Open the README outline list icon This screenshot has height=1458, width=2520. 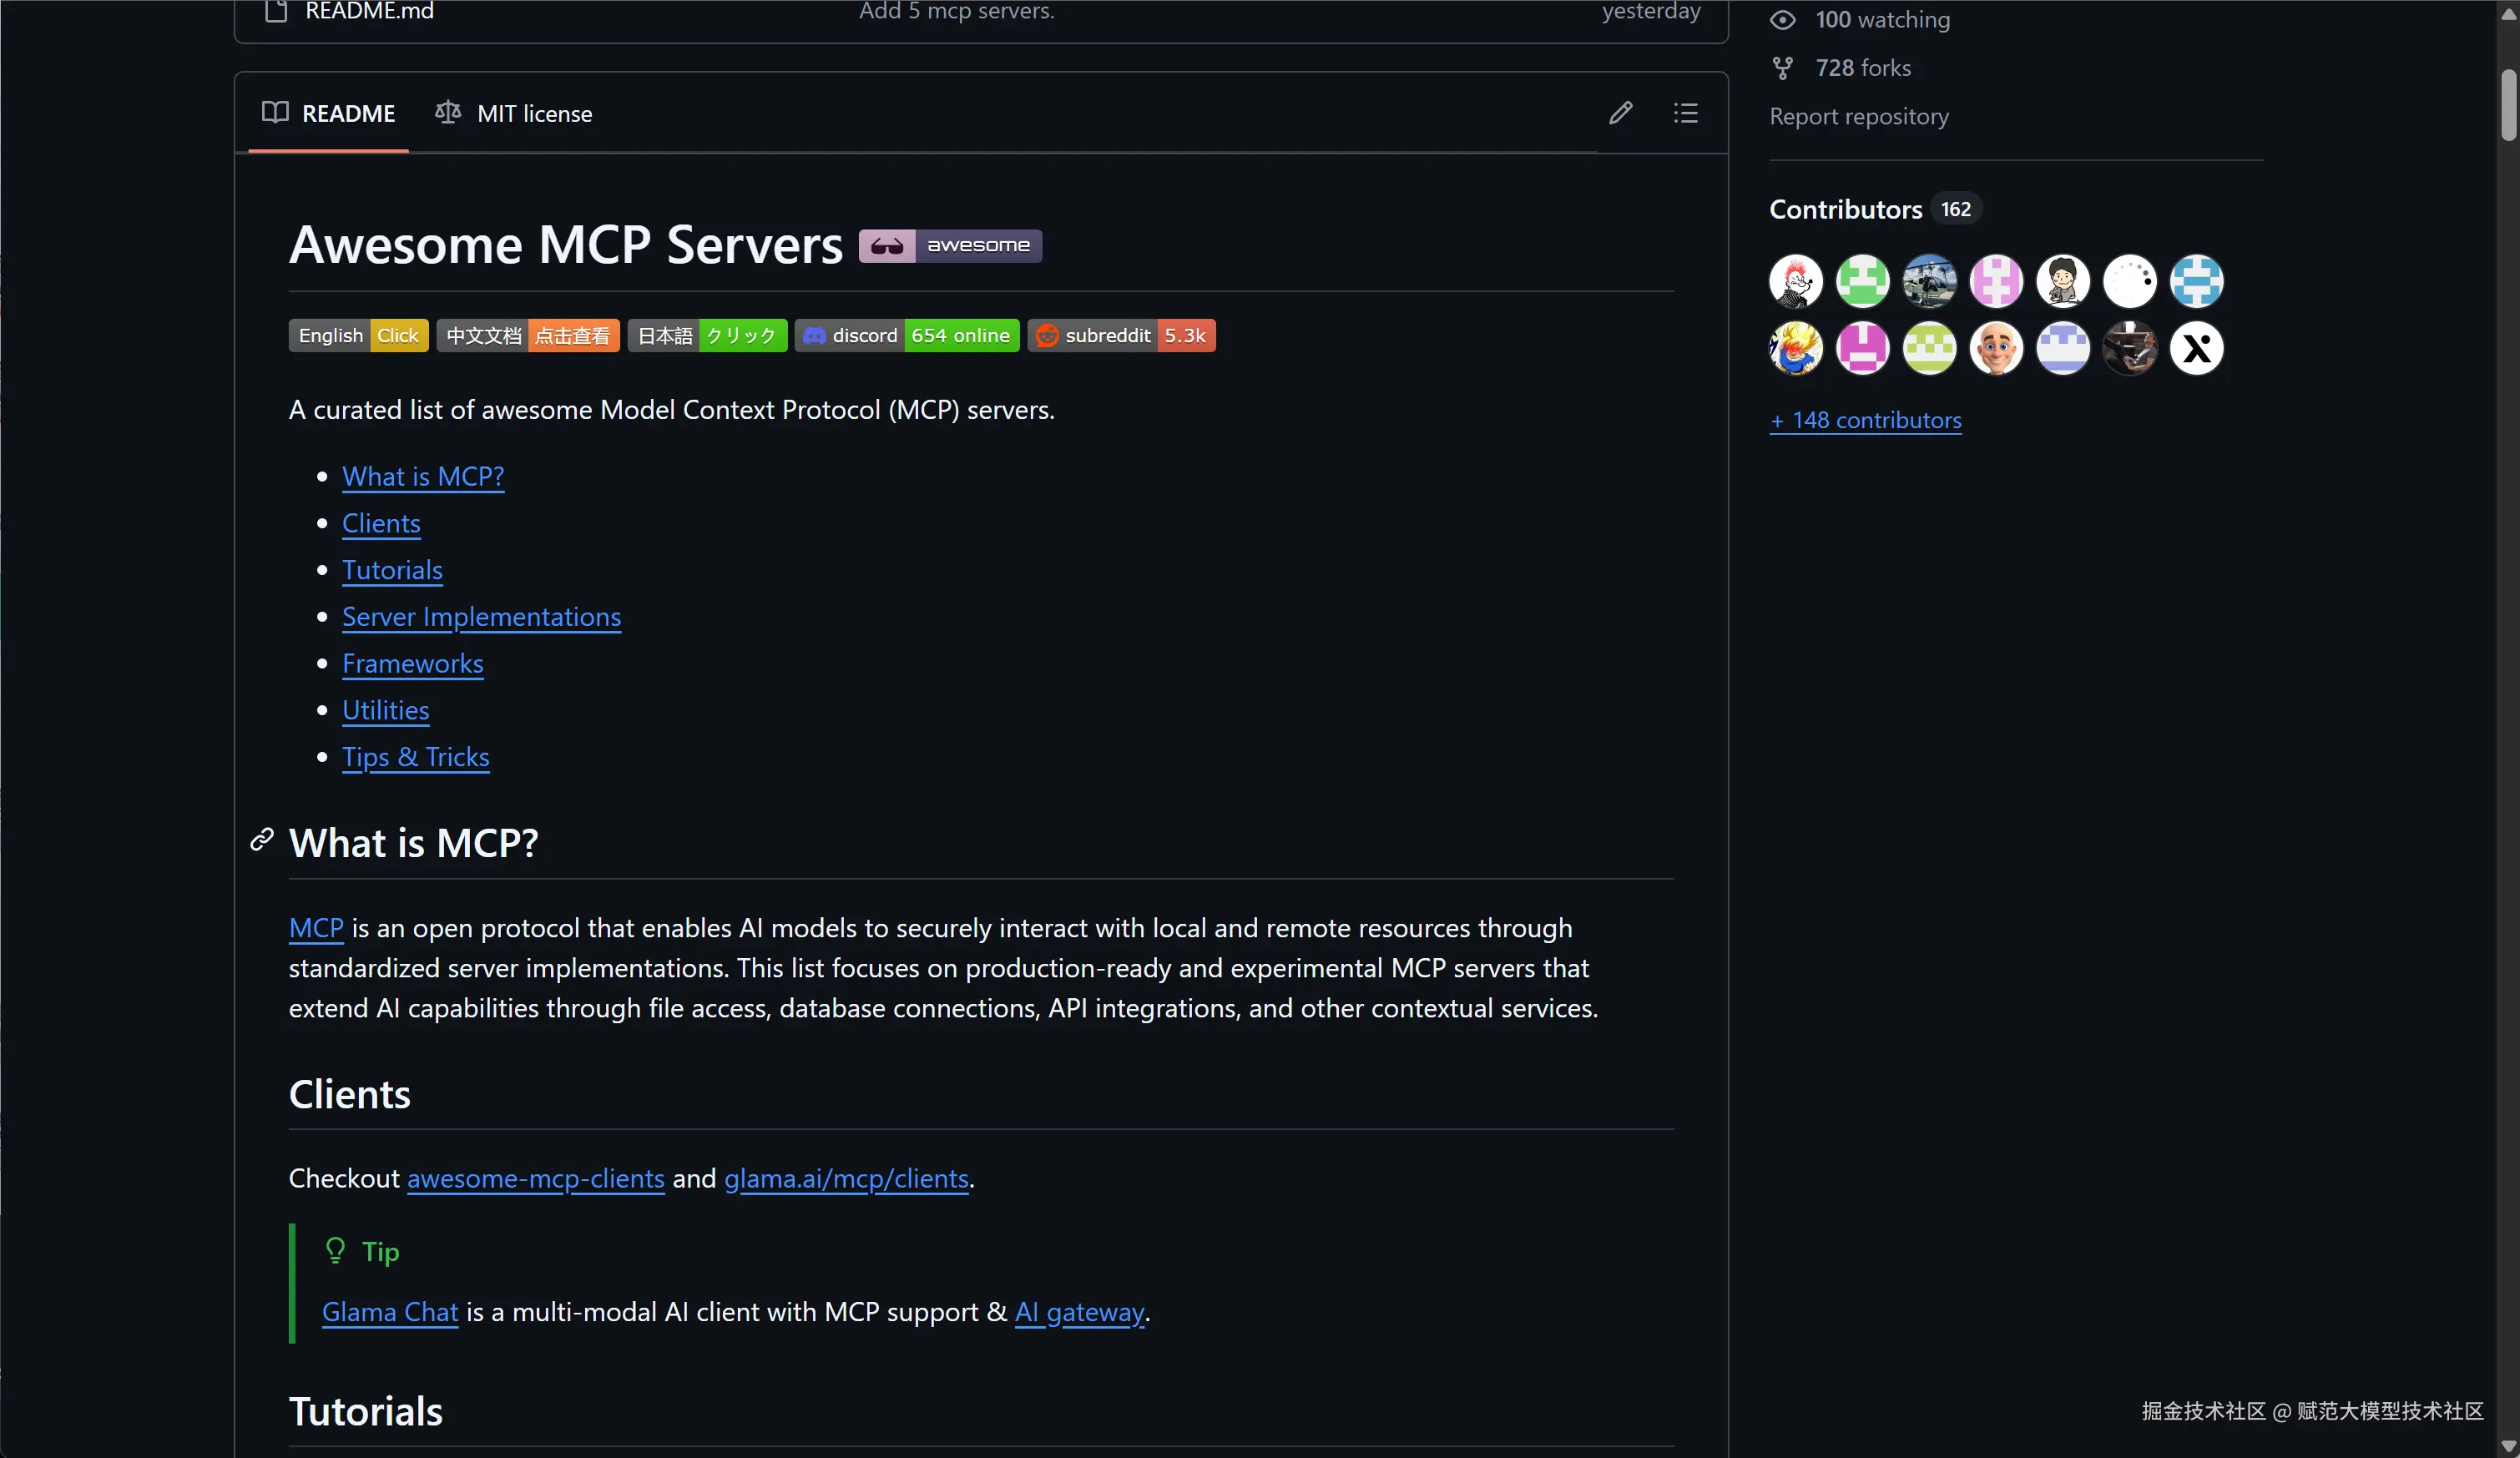(1685, 113)
